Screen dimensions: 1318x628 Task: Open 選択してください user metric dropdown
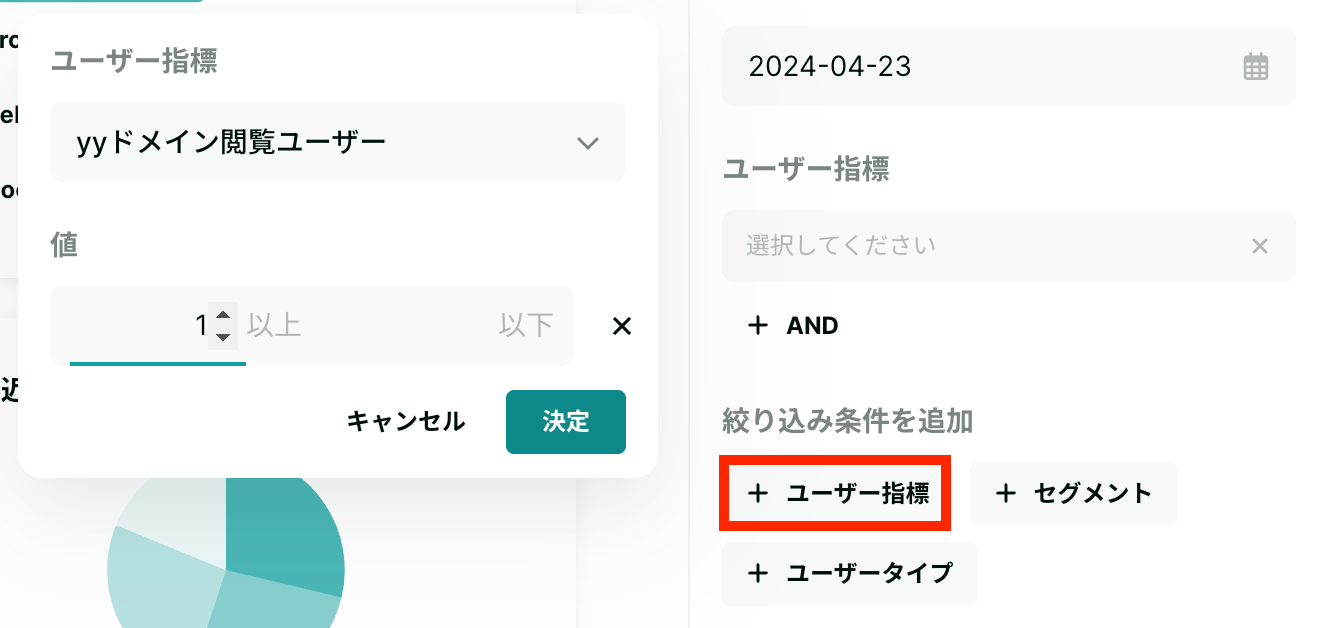(x=1008, y=246)
